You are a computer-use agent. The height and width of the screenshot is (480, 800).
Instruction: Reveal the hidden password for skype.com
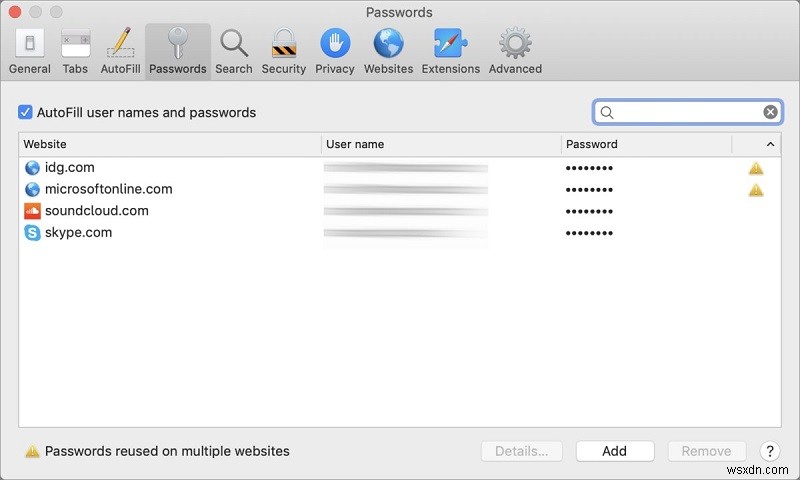tap(589, 233)
